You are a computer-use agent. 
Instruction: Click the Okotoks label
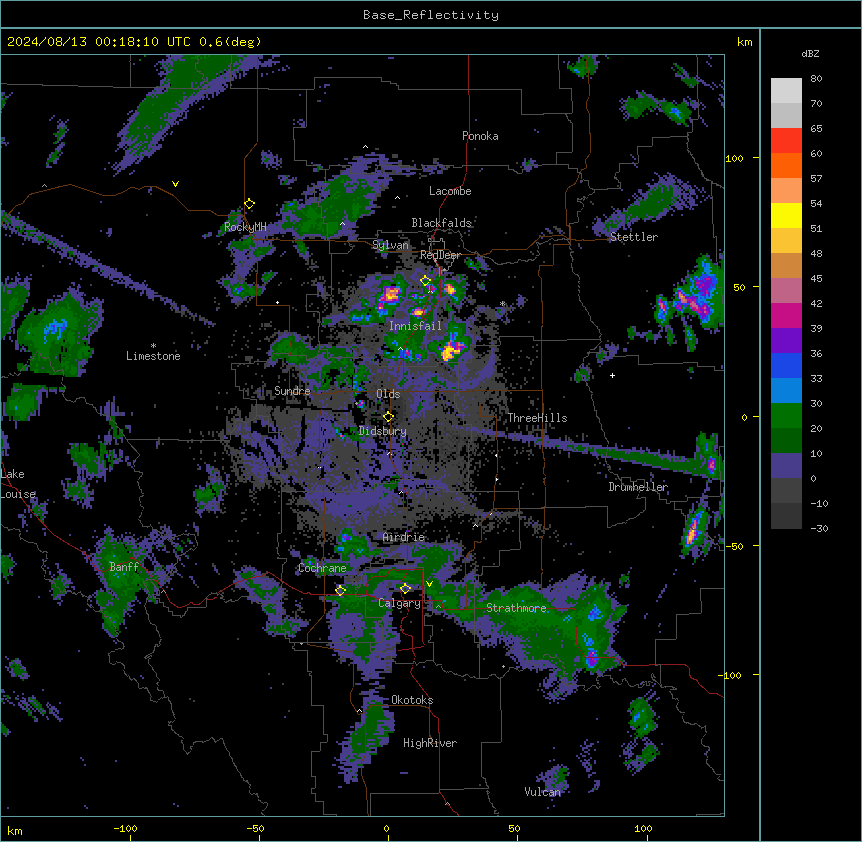[x=412, y=700]
